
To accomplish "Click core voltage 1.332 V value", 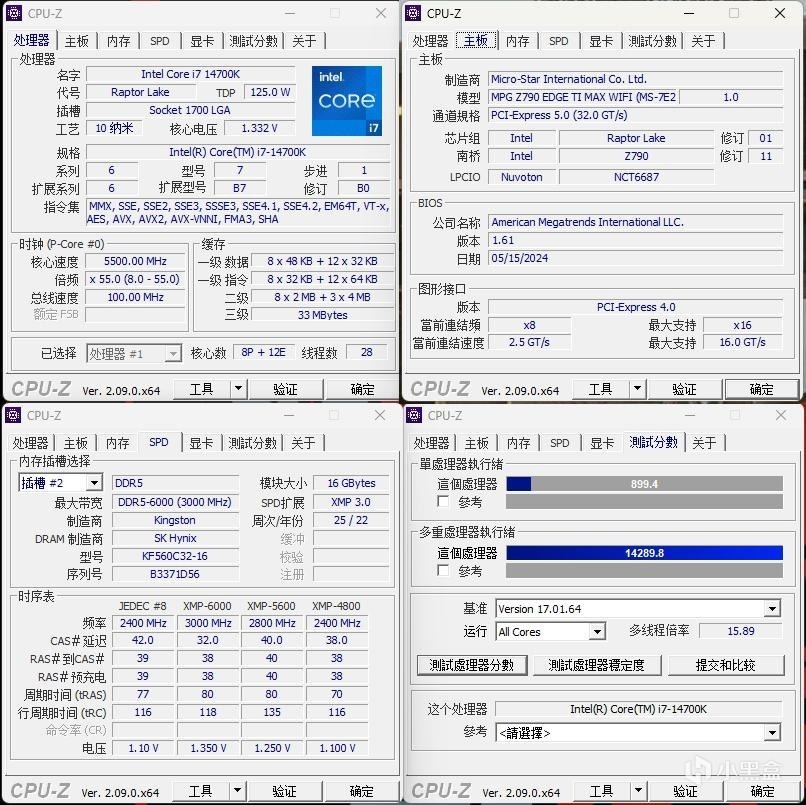I will 260,128.
